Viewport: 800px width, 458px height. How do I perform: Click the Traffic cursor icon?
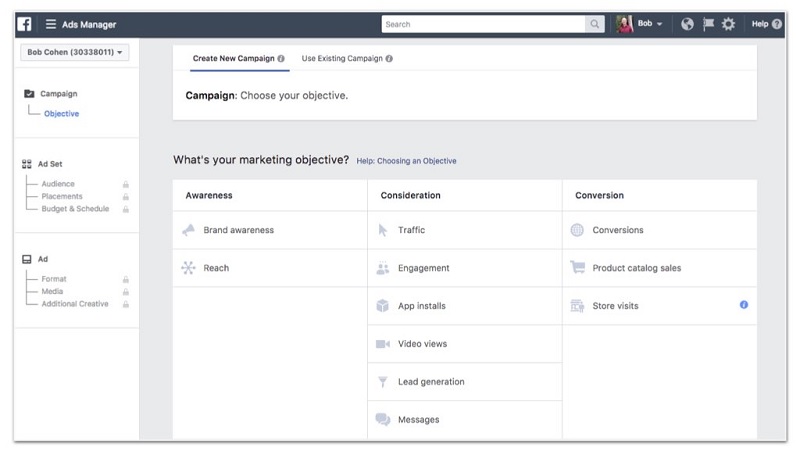(383, 230)
